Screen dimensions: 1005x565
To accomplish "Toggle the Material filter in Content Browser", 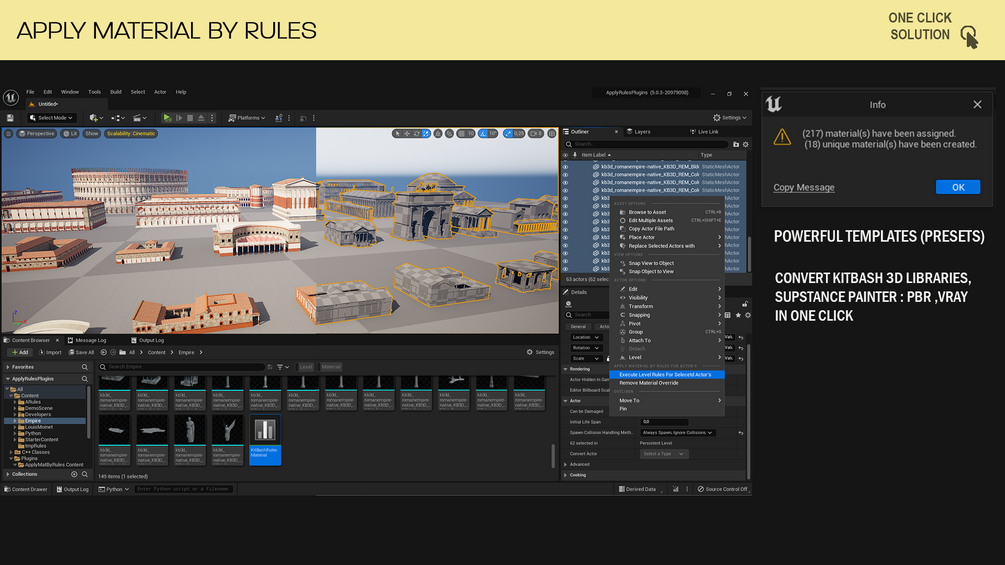I will tap(331, 367).
